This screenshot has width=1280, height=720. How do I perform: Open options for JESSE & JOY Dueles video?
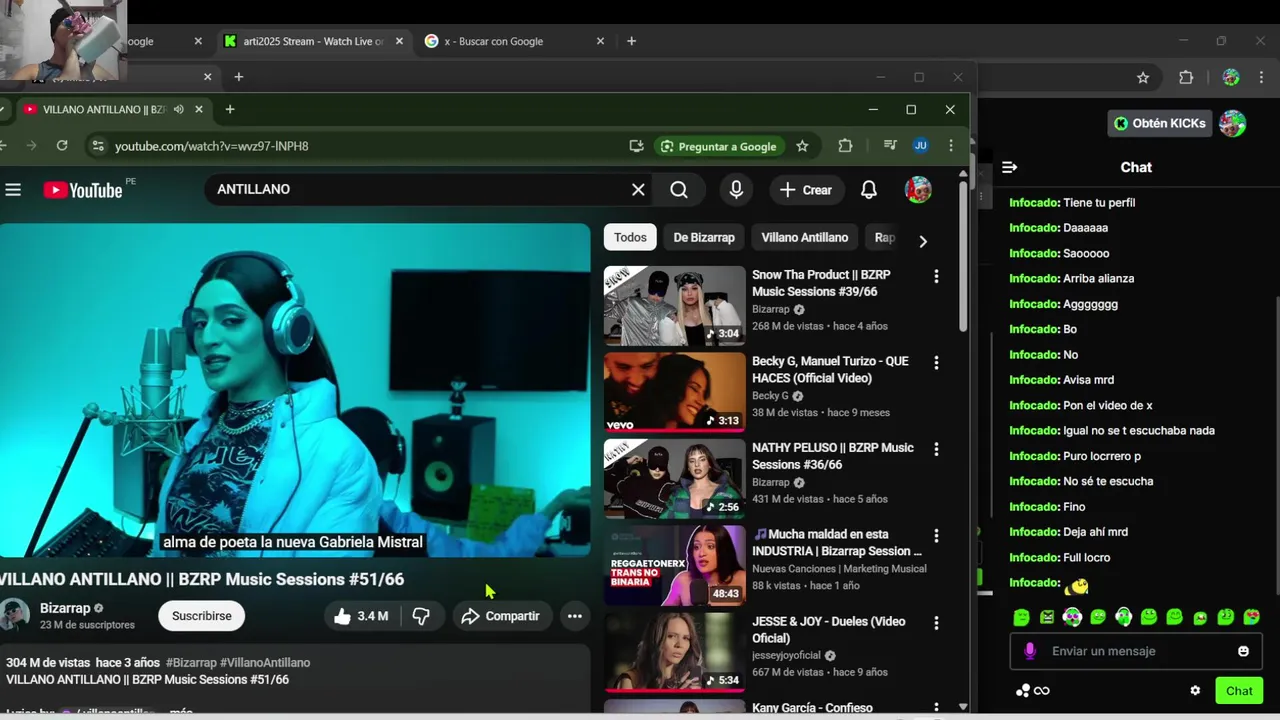point(936,623)
